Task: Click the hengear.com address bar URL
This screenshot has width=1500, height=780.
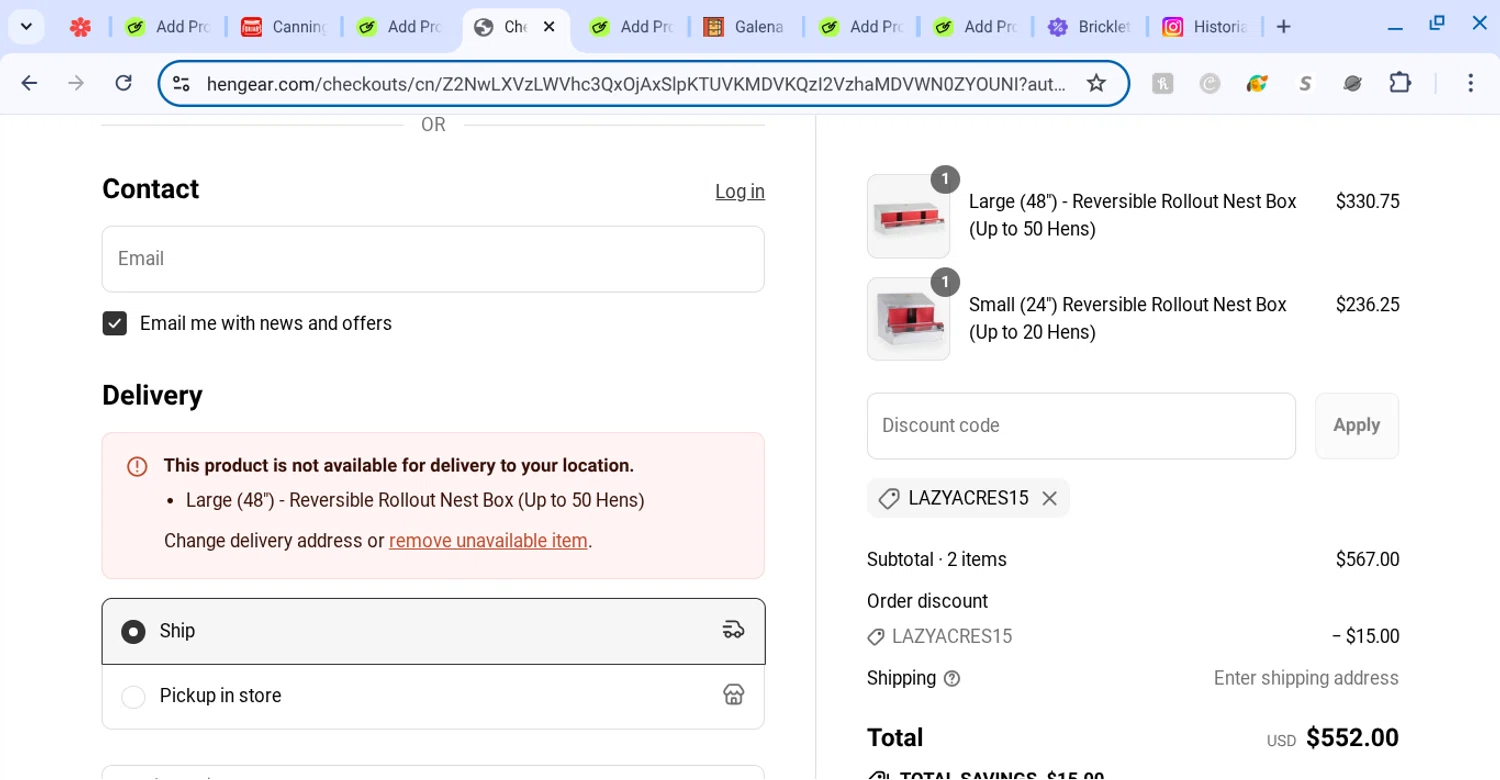Action: tap(636, 84)
